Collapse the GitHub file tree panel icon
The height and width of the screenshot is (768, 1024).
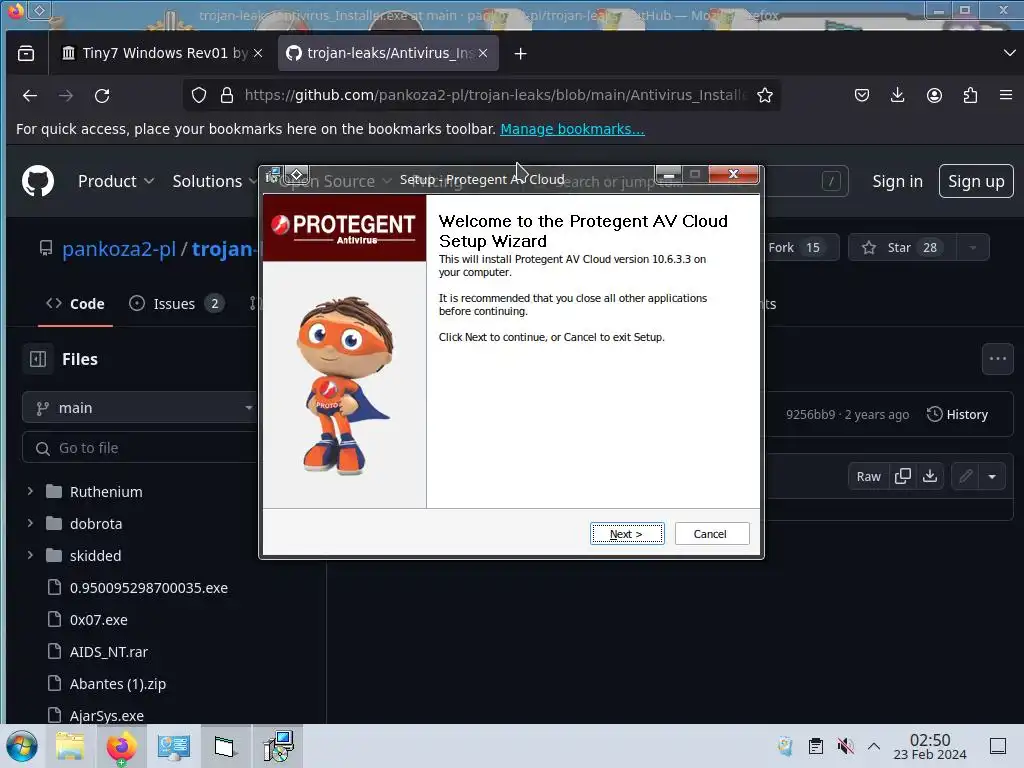[x=38, y=359]
